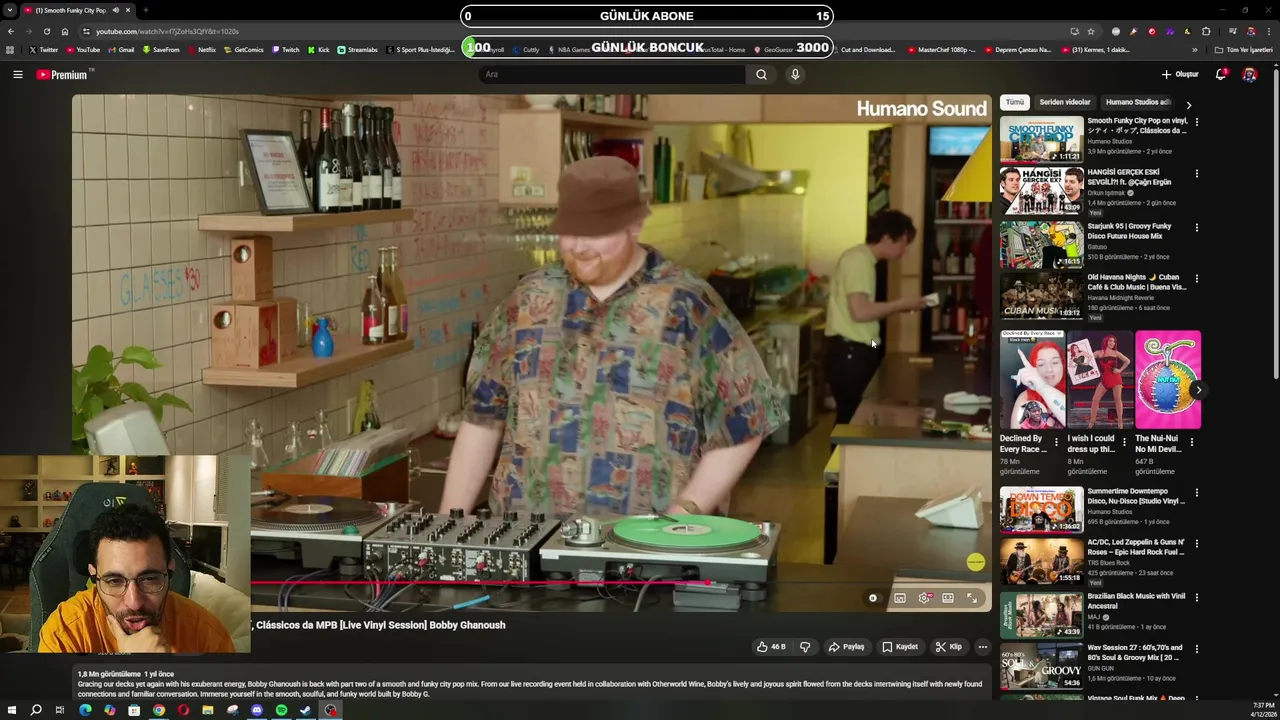Open menu for AC/DC, Led Zeppelin video

pos(1197,544)
